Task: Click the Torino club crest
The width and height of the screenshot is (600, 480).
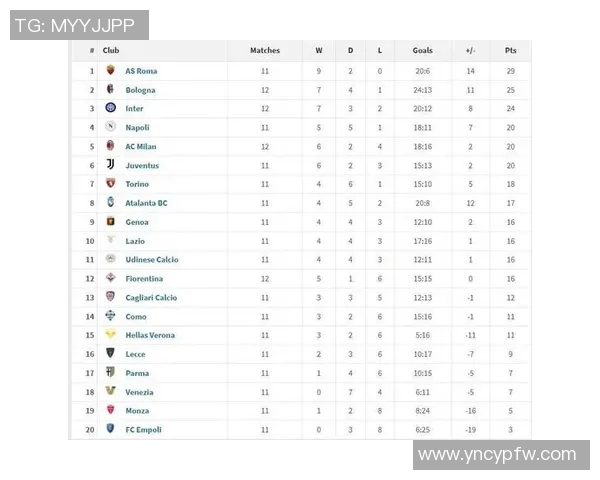Action: coord(111,184)
